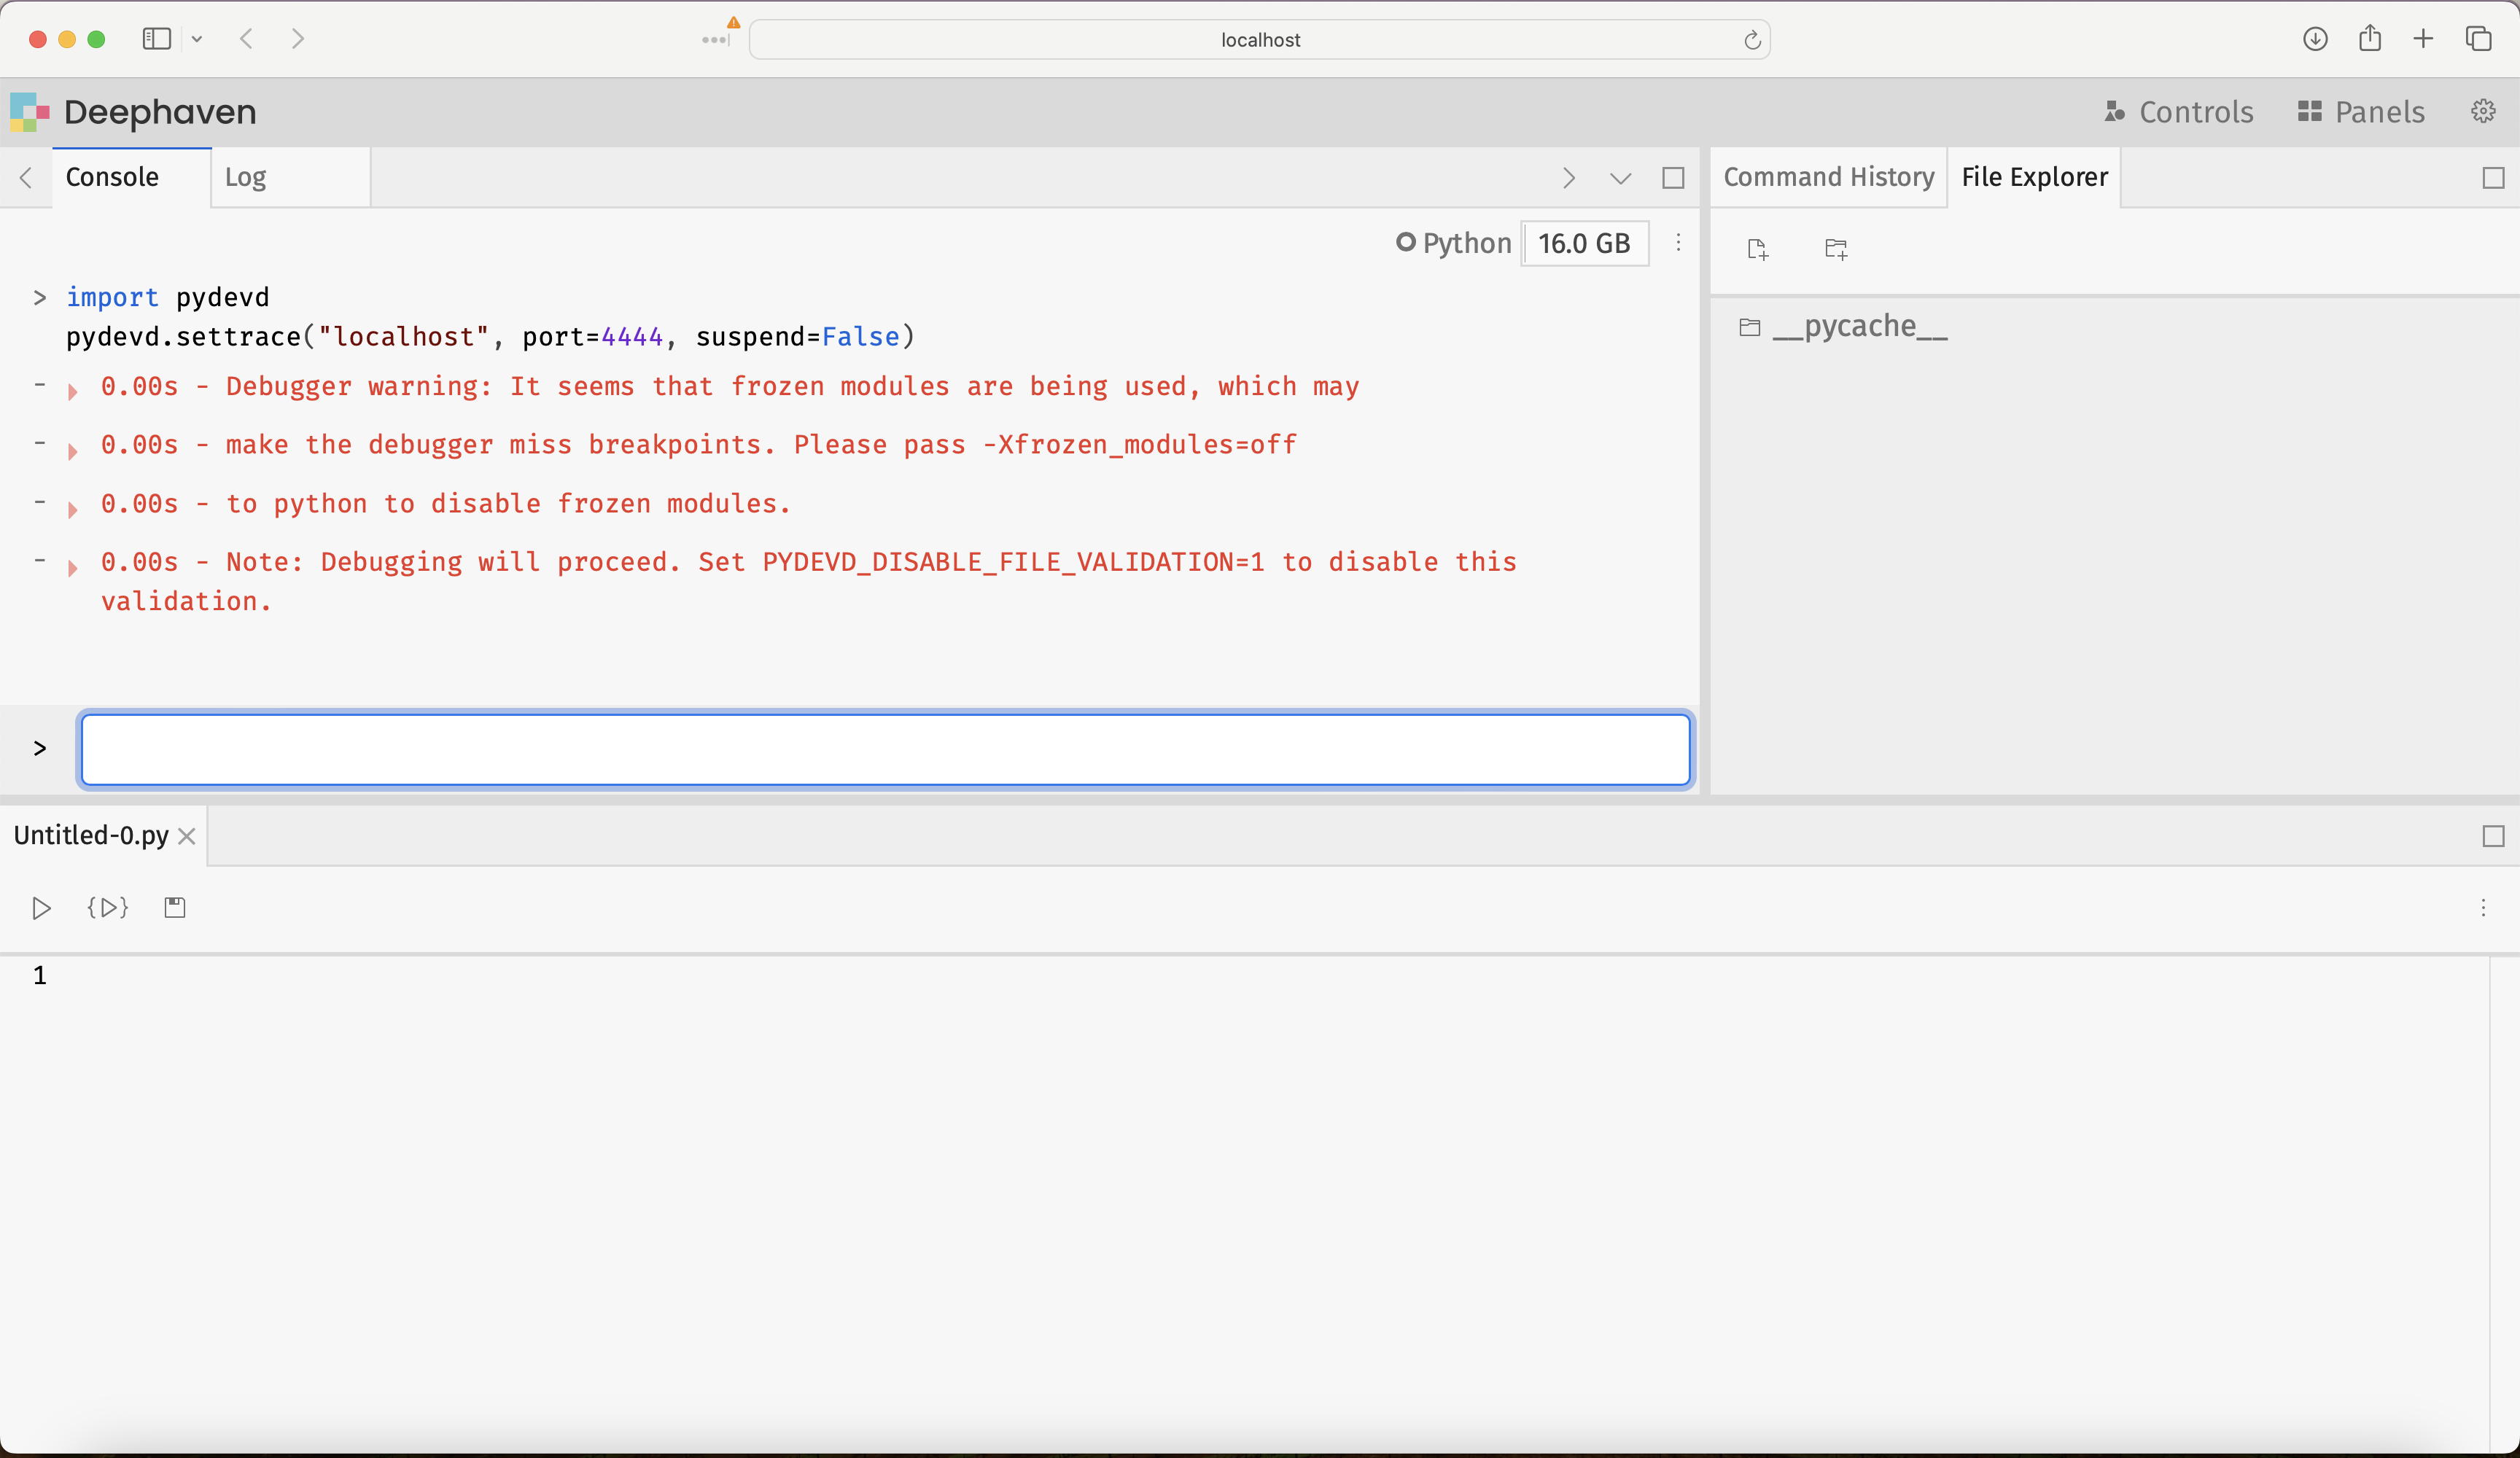This screenshot has width=2520, height=1458.
Task: Create a new folder in File Explorer
Action: coord(1836,249)
